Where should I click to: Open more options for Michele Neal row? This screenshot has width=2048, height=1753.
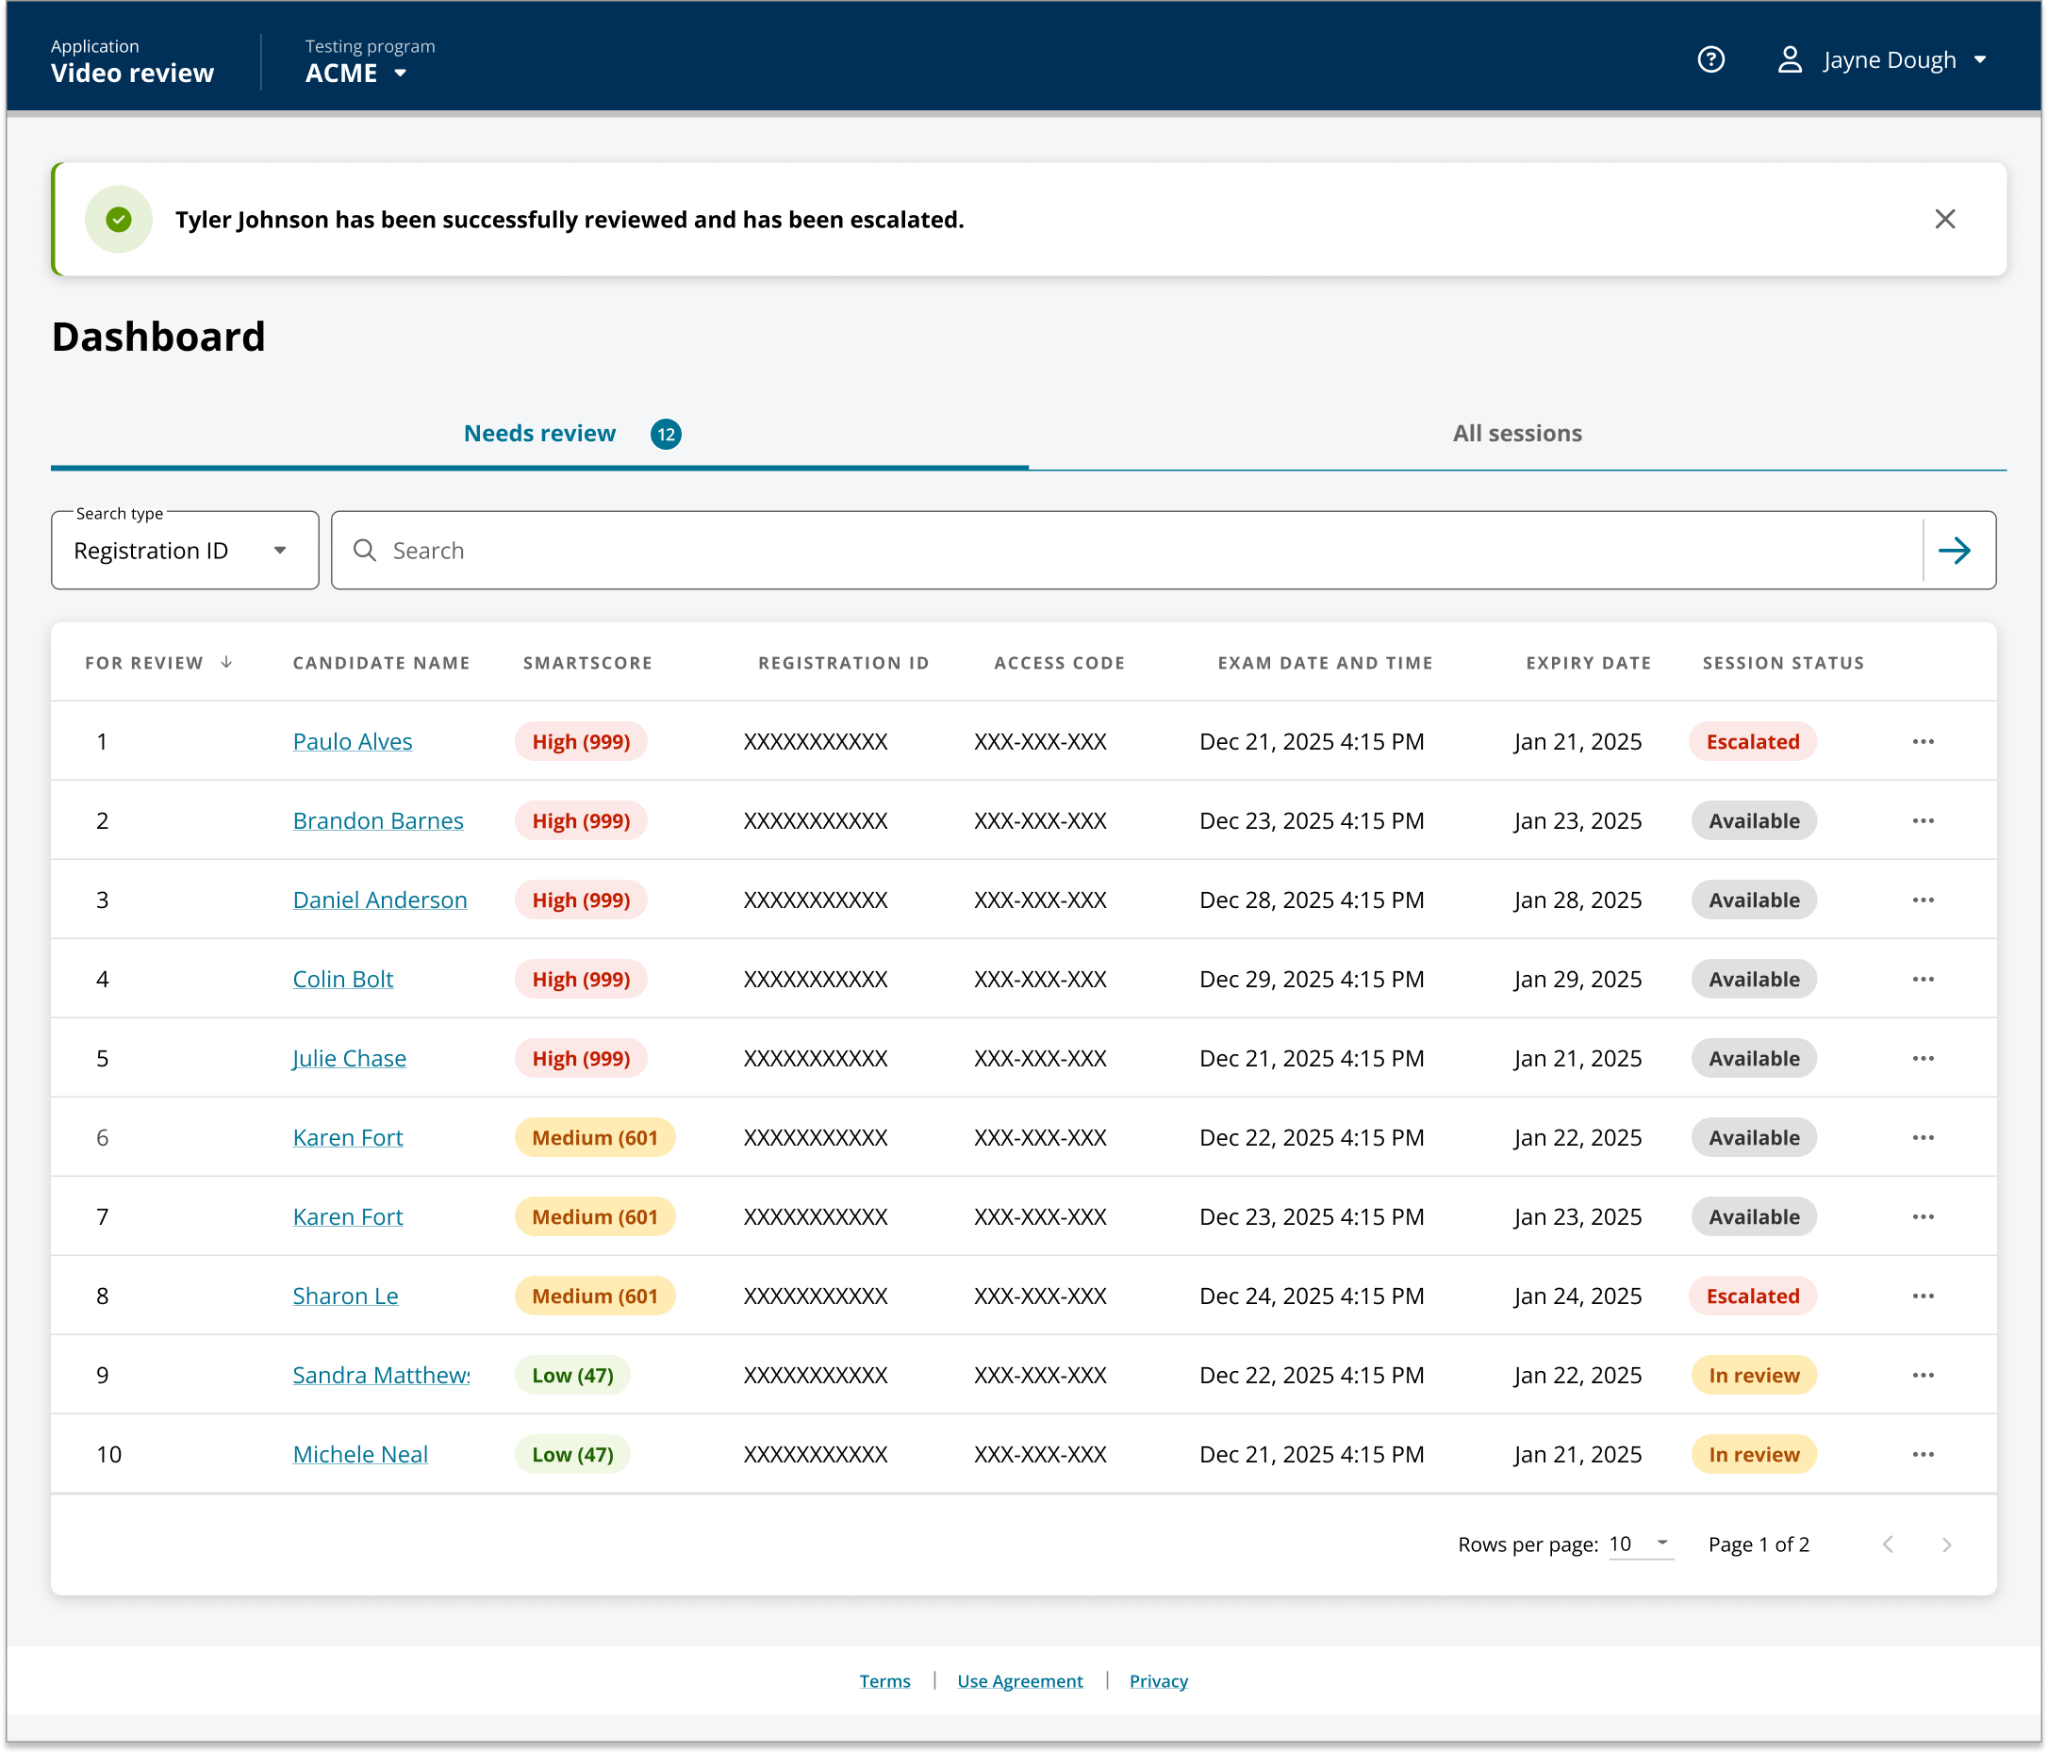click(x=1922, y=1454)
